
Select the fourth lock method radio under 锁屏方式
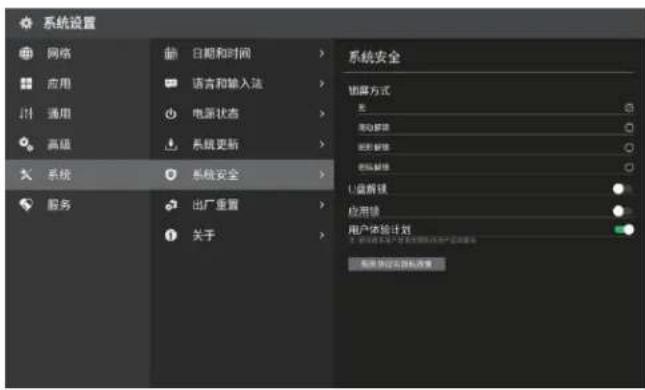[x=629, y=167]
